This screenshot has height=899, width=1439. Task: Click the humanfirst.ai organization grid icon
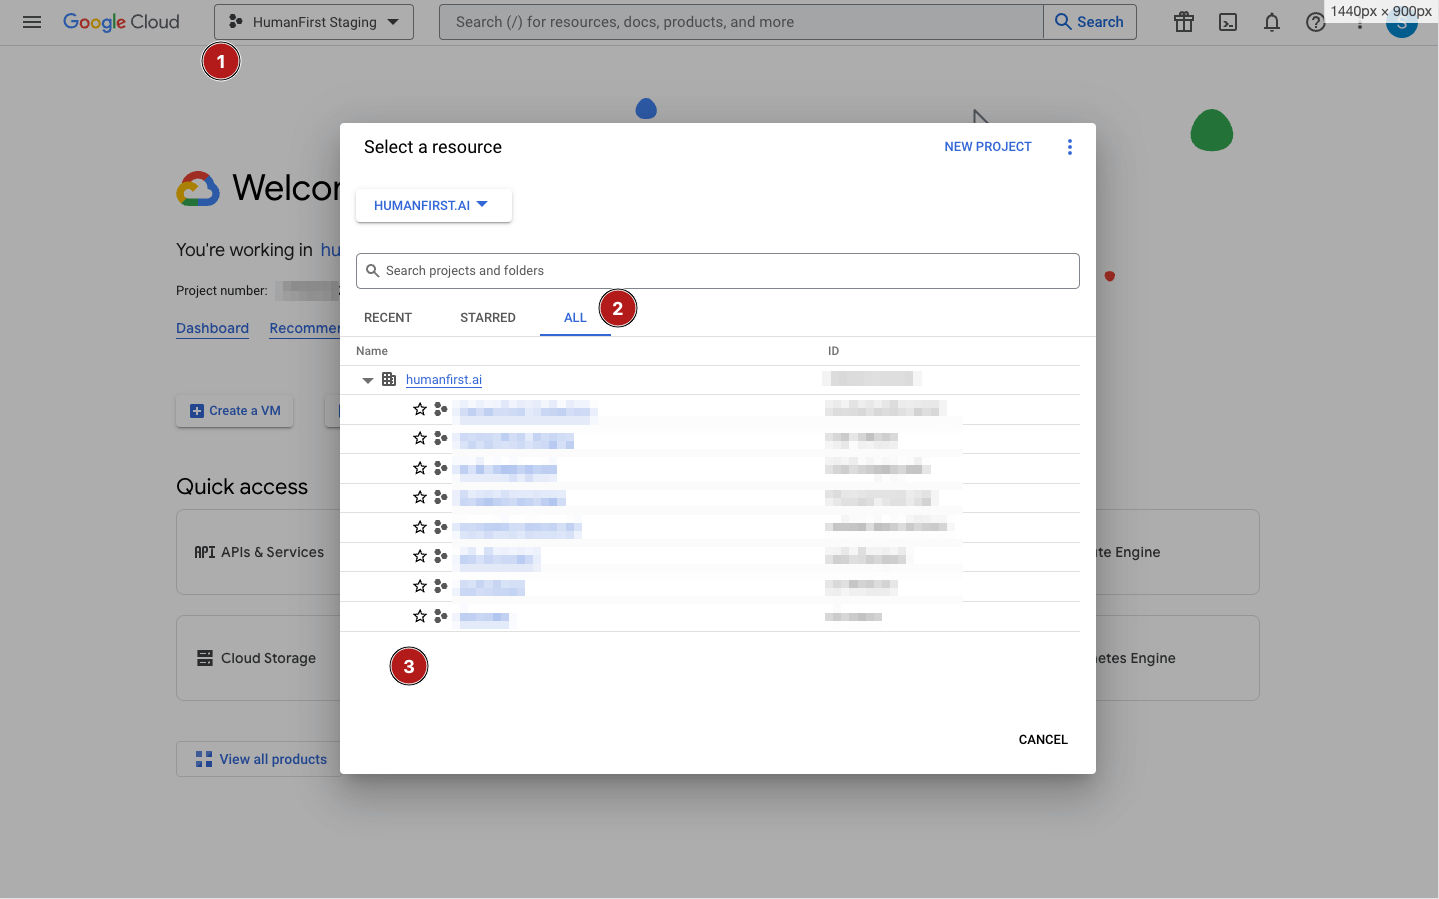click(x=389, y=380)
